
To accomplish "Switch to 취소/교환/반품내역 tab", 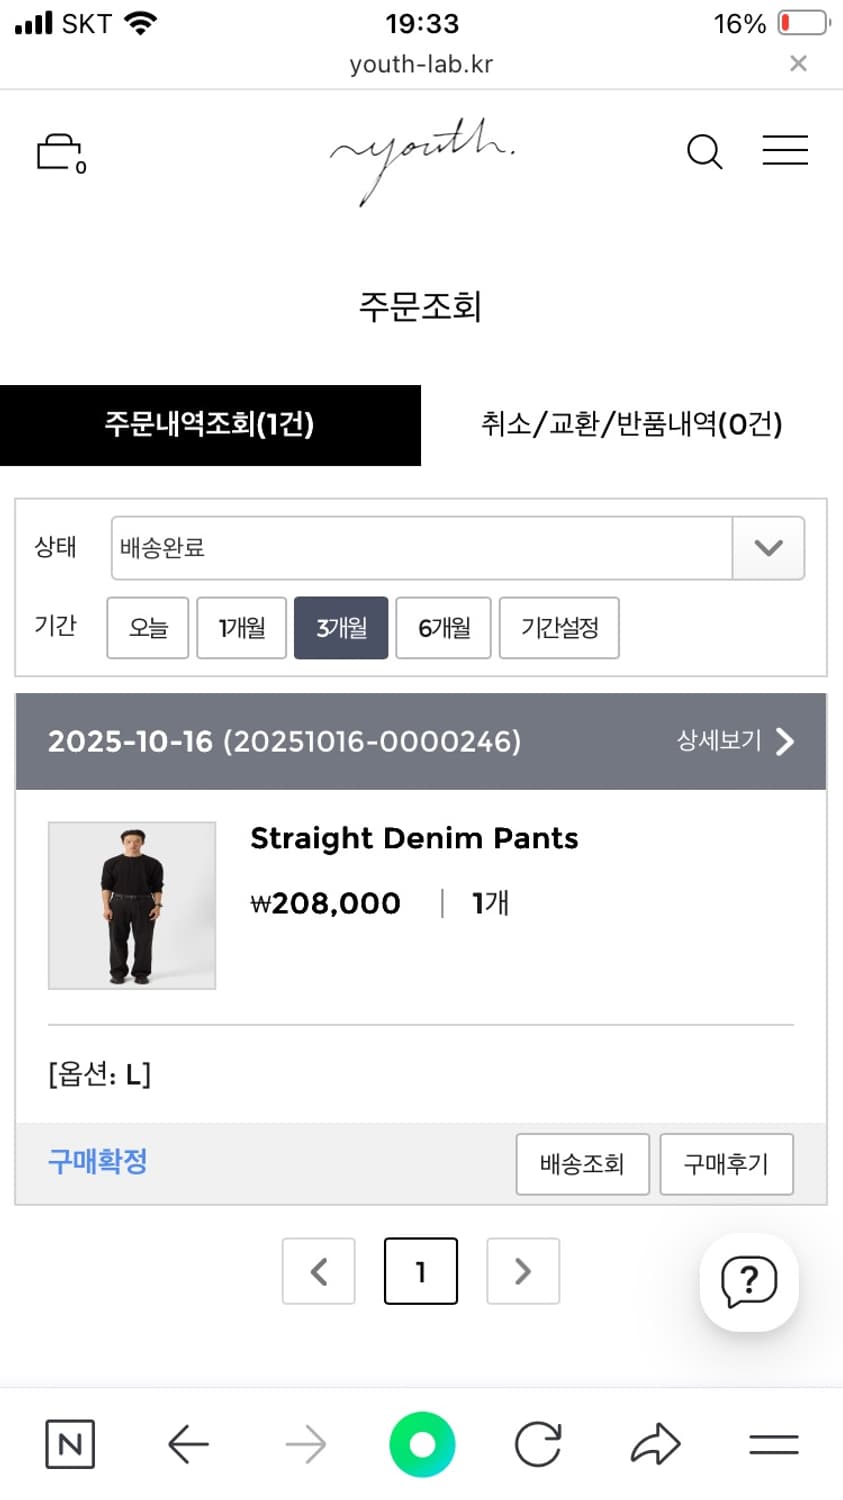I will click(632, 425).
